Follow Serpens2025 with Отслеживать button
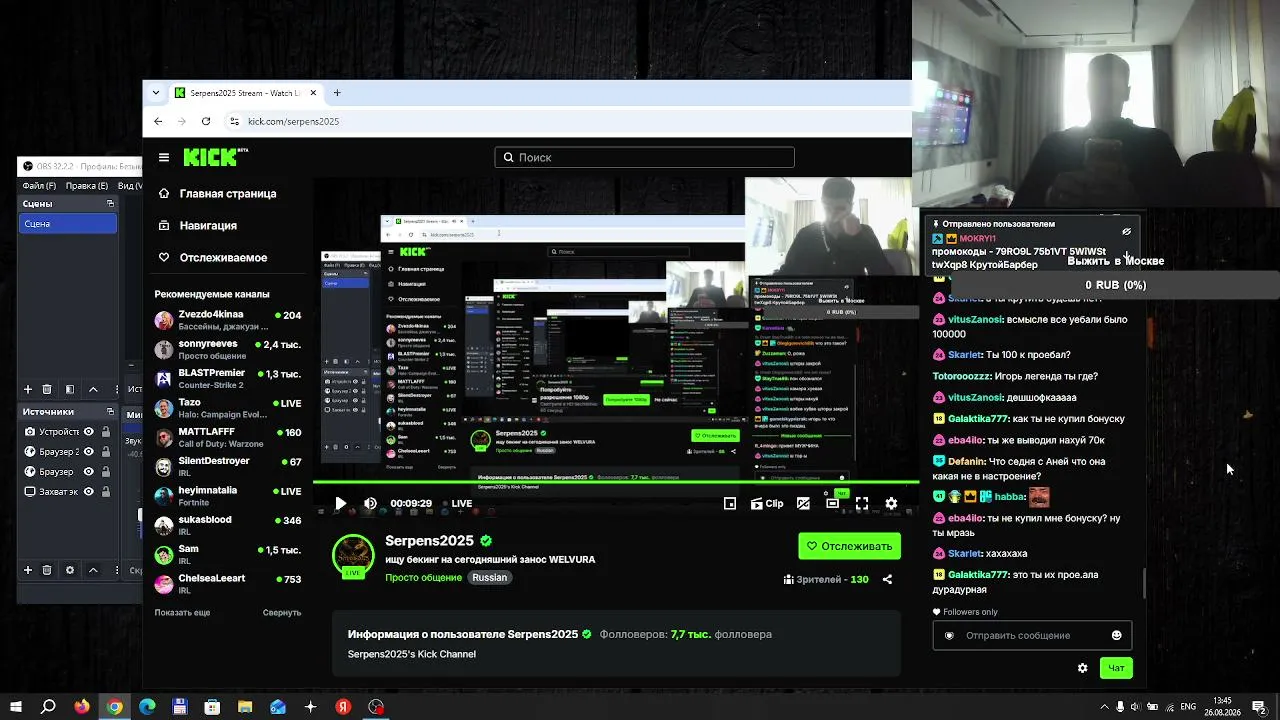 [x=850, y=546]
